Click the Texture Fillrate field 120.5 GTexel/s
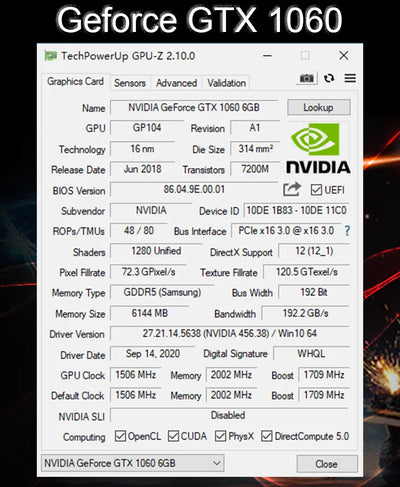 tap(306, 272)
